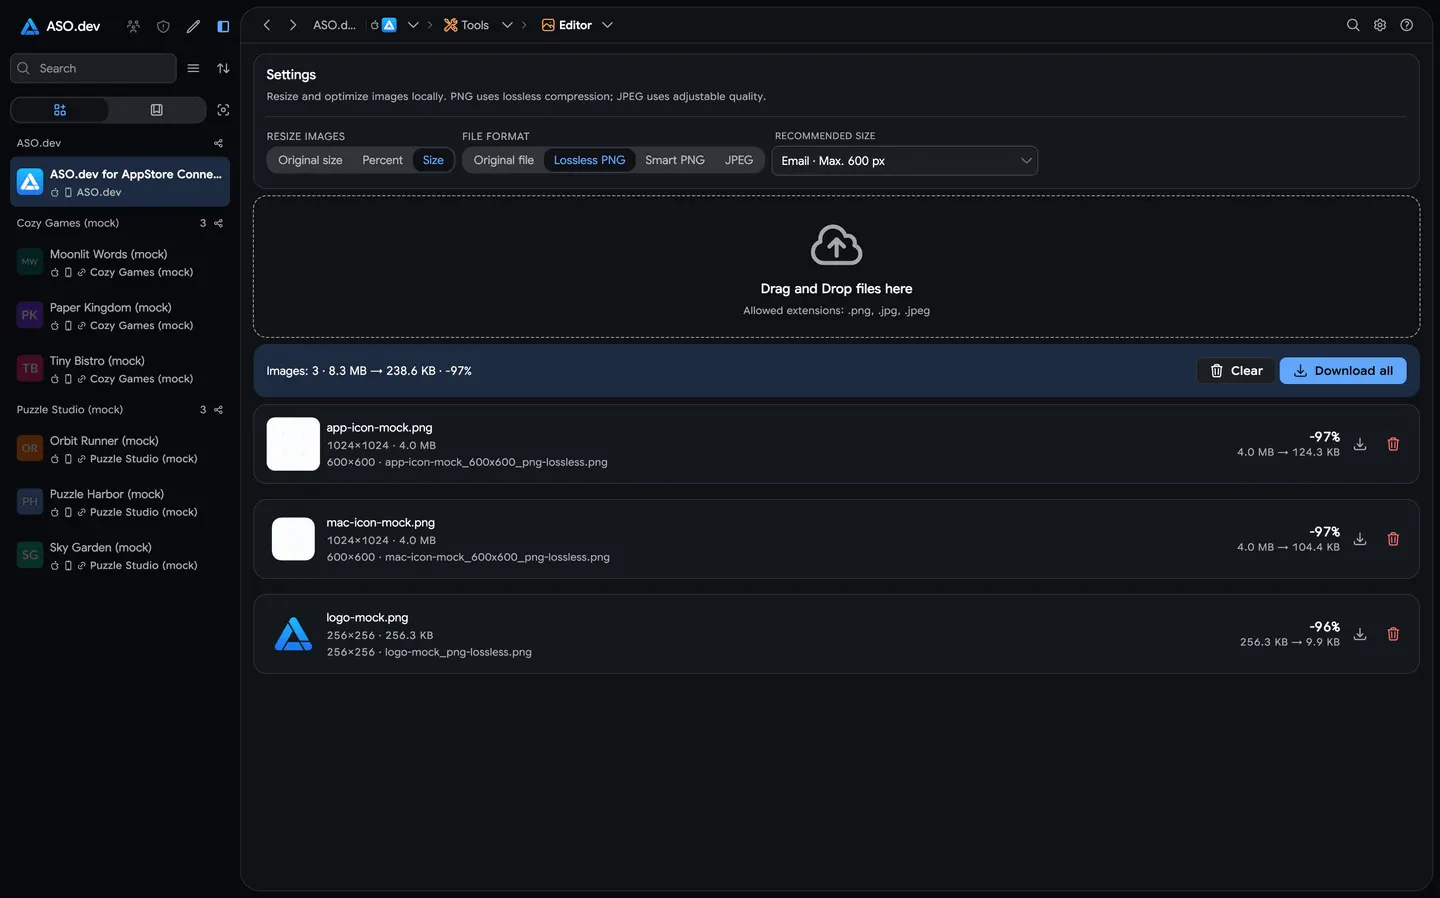1440x898 pixels.
Task: Delete logo-mock.png with its trash icon
Action: click(1393, 634)
